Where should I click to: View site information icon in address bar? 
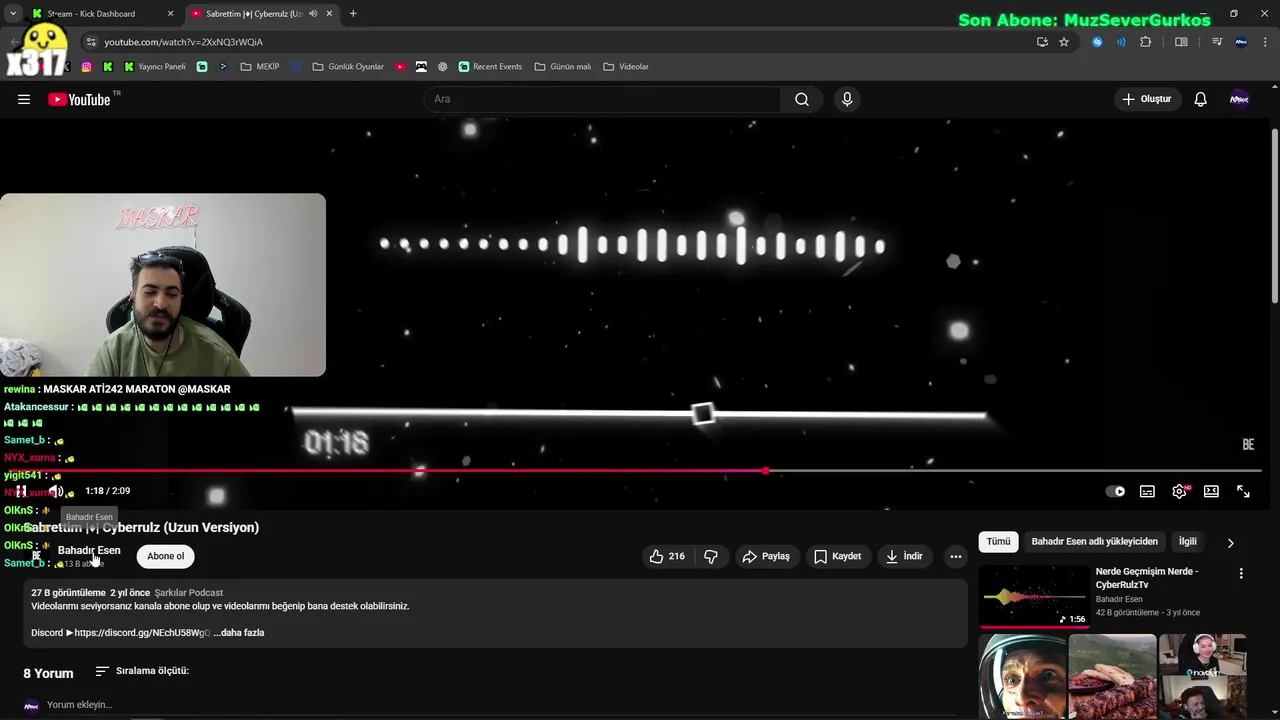91,42
